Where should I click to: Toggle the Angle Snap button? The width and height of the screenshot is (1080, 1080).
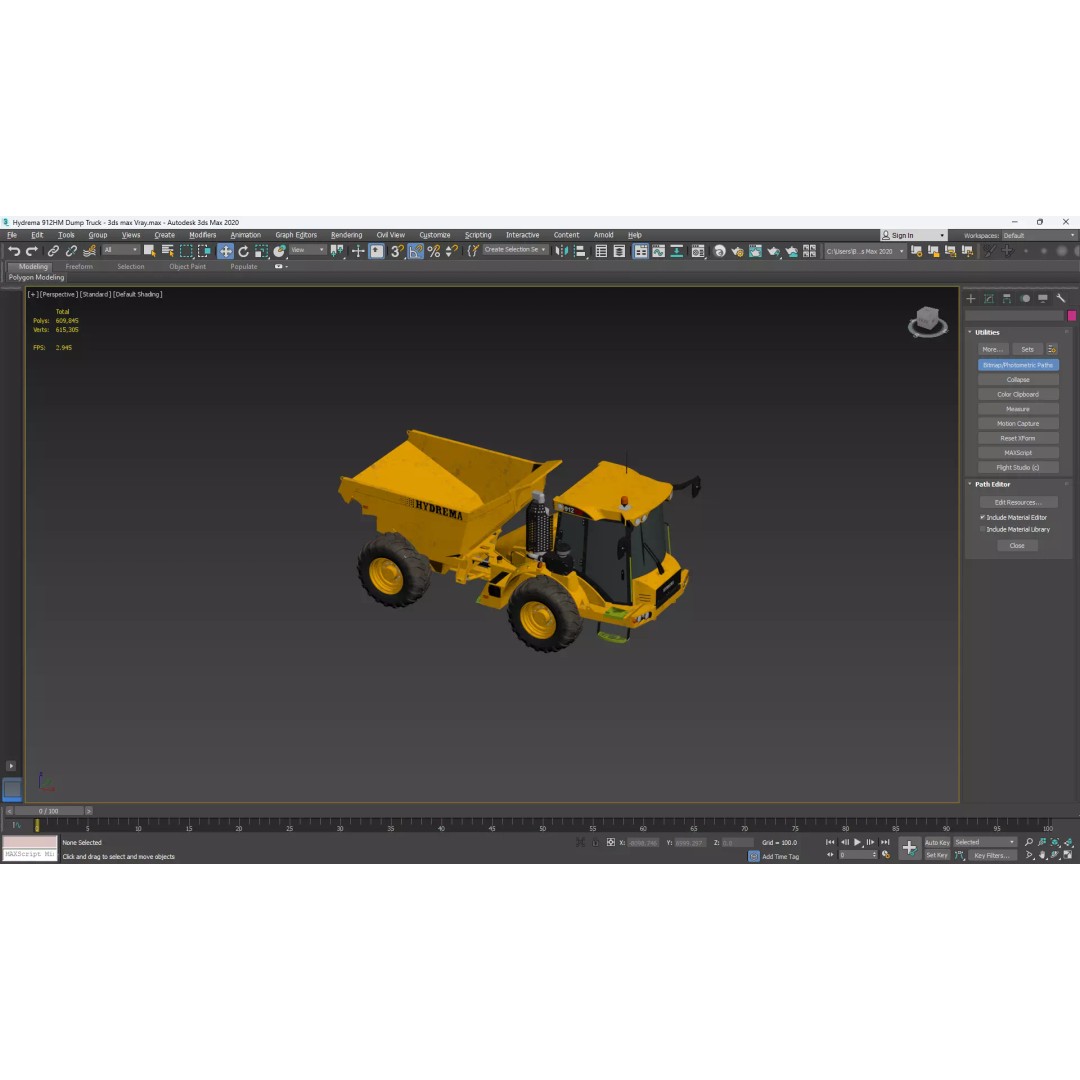(415, 251)
